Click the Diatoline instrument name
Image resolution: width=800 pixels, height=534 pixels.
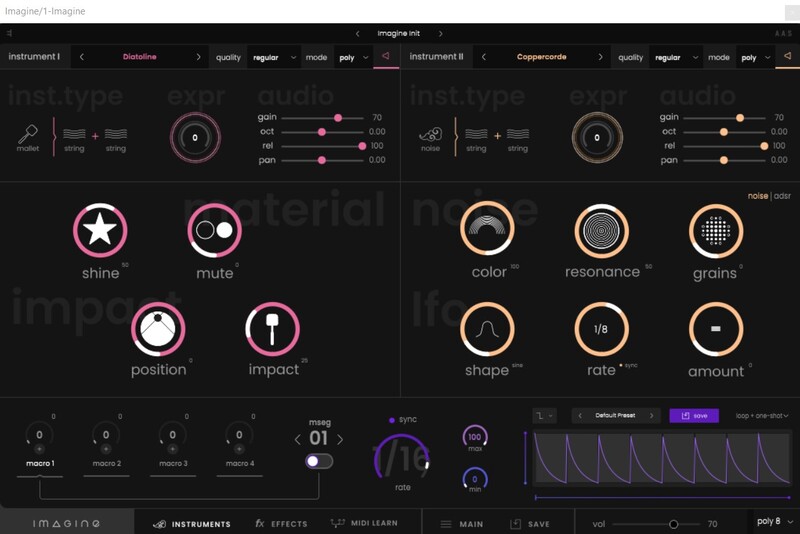[139, 57]
